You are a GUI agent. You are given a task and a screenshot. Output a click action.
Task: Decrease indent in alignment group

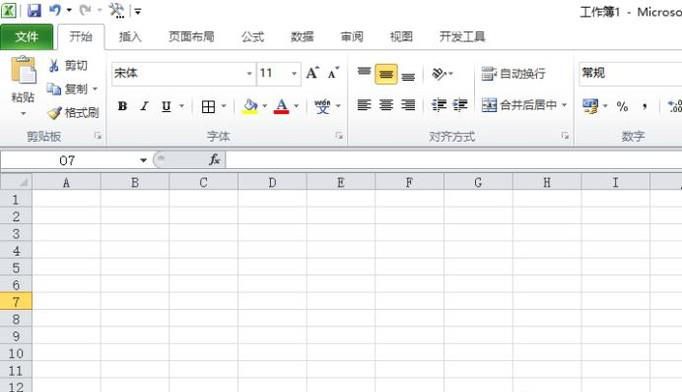tap(439, 105)
